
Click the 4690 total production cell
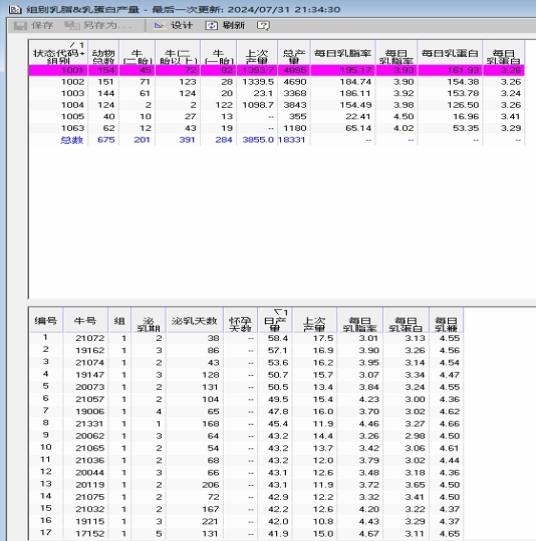point(295,82)
